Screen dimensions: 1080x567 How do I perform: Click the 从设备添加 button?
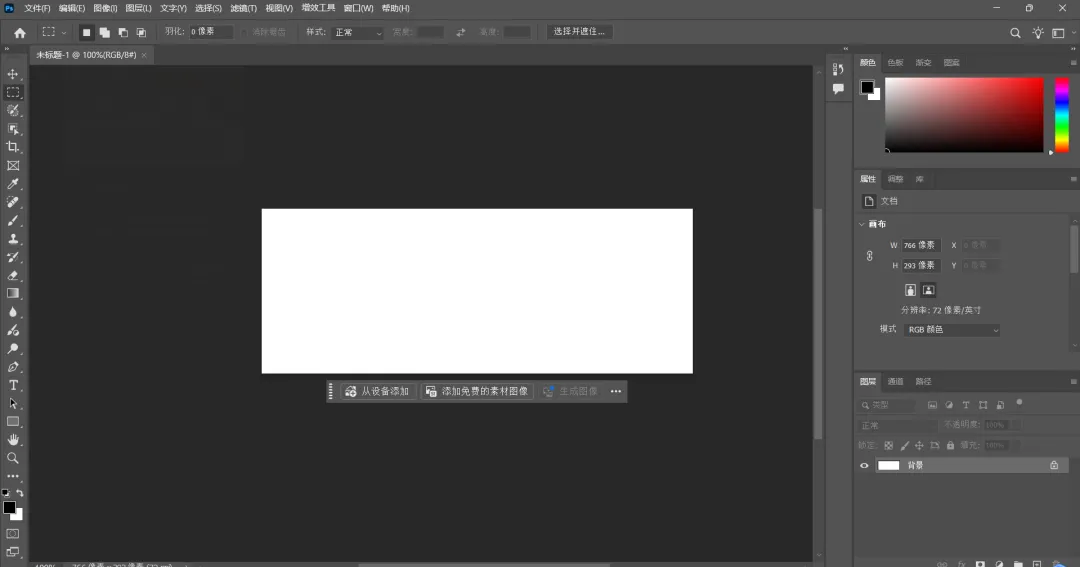pos(377,391)
